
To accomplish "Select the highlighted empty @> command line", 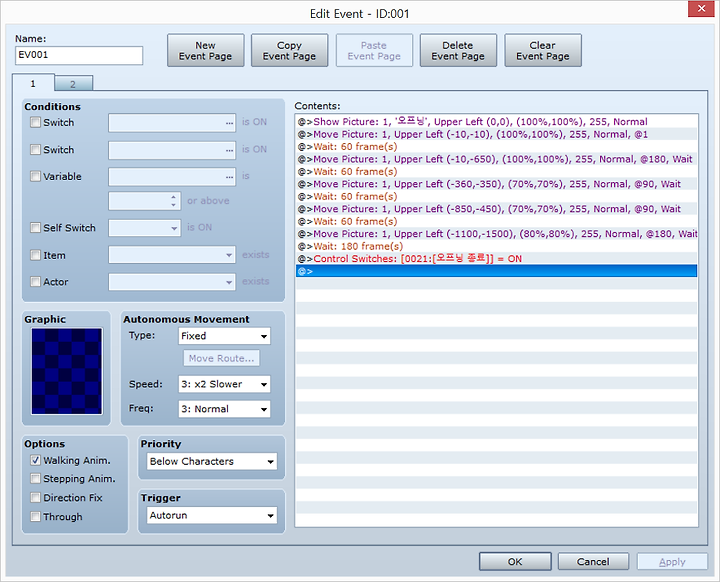I will pyautogui.click(x=496, y=271).
